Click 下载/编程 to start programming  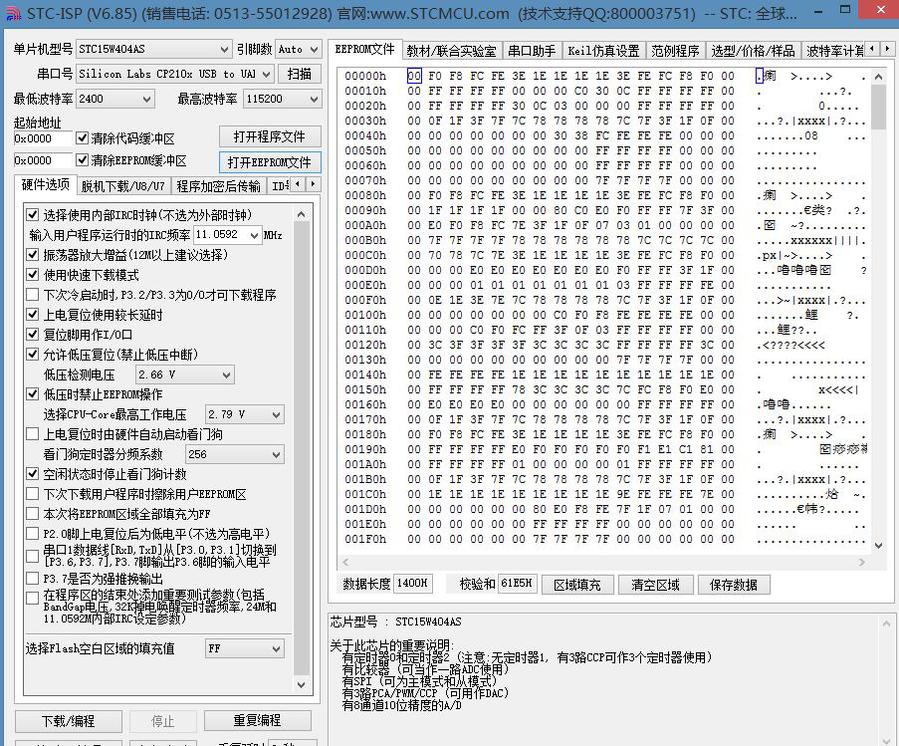67,720
